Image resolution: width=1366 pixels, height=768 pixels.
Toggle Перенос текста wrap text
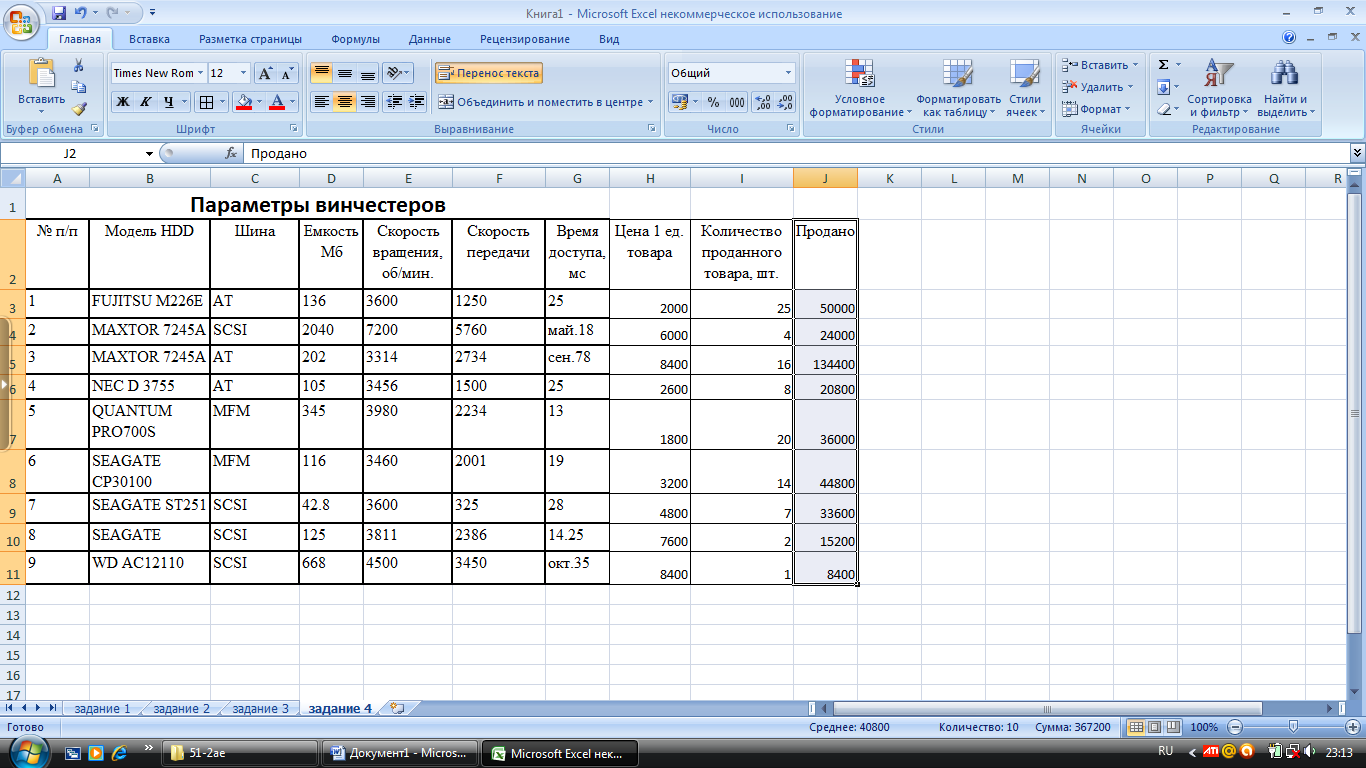[x=488, y=73]
